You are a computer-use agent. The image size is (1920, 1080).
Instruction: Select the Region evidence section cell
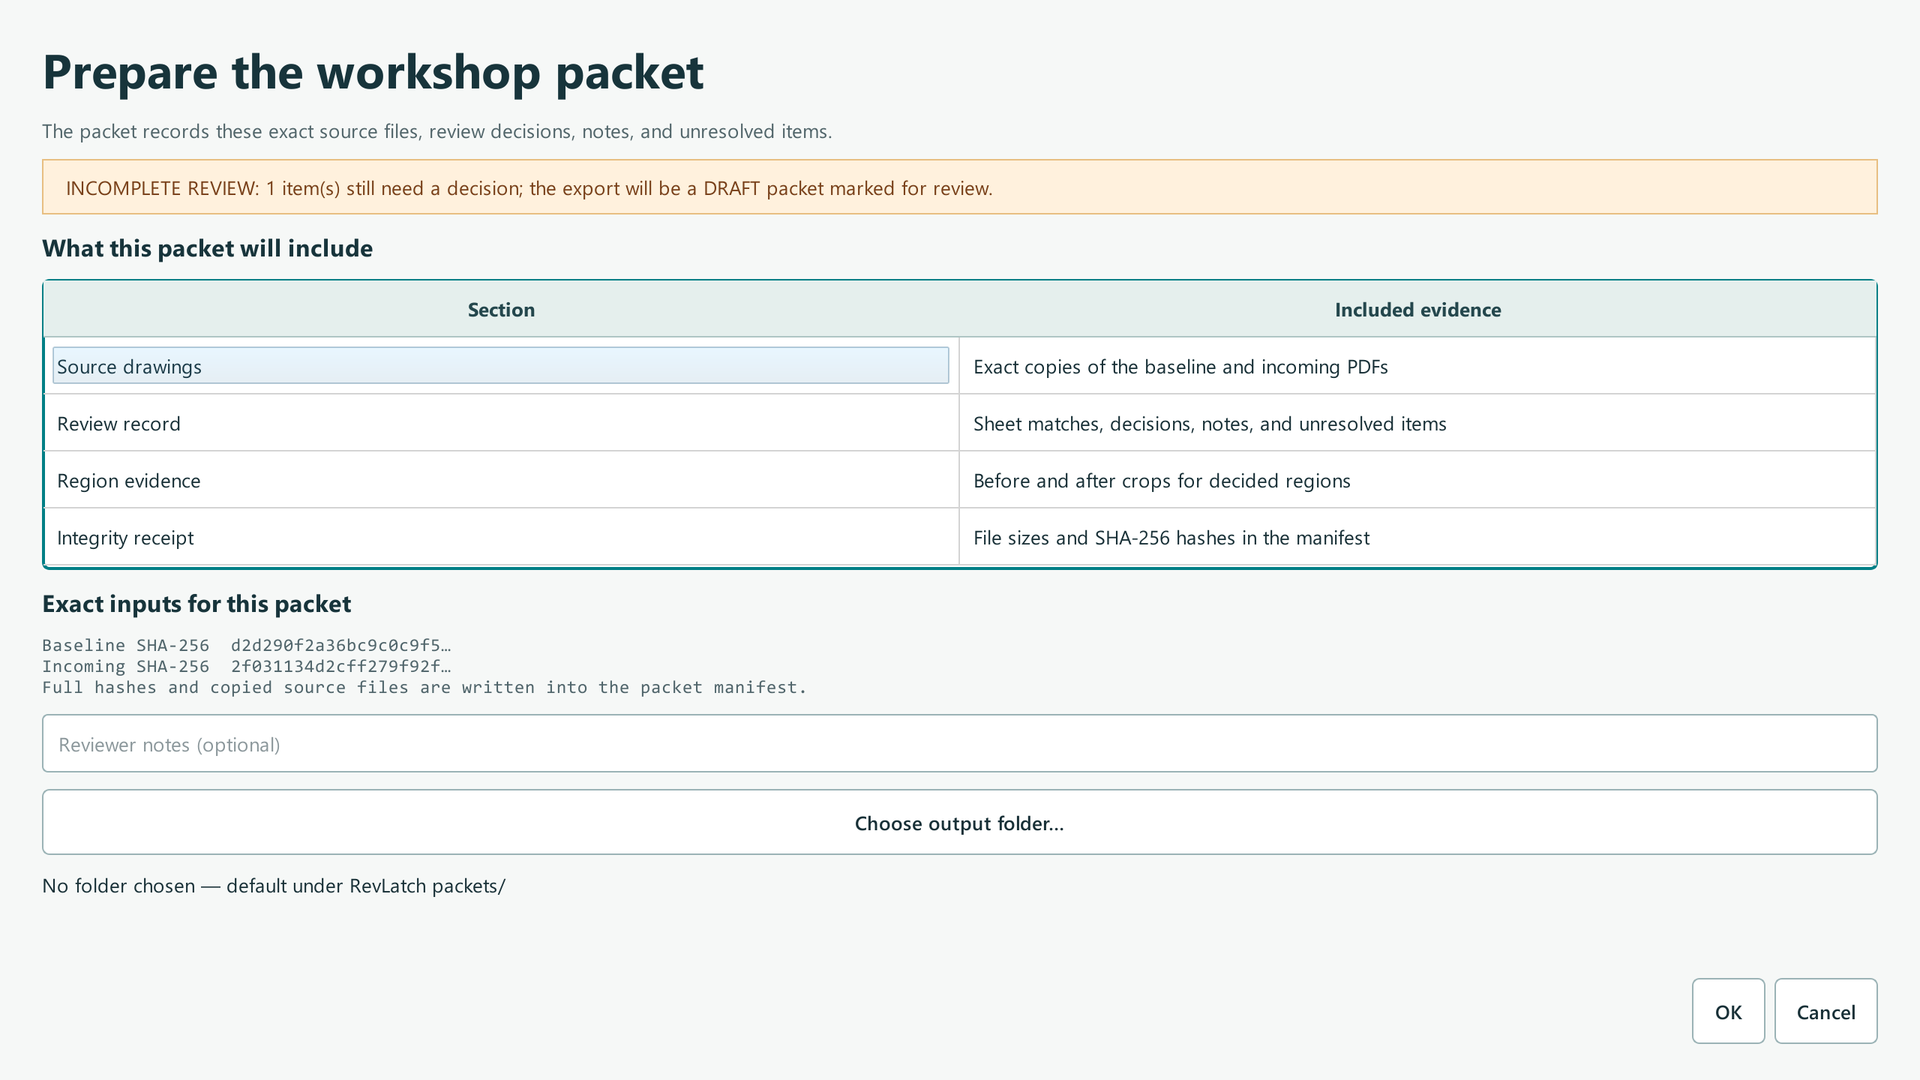pyautogui.click(x=501, y=480)
